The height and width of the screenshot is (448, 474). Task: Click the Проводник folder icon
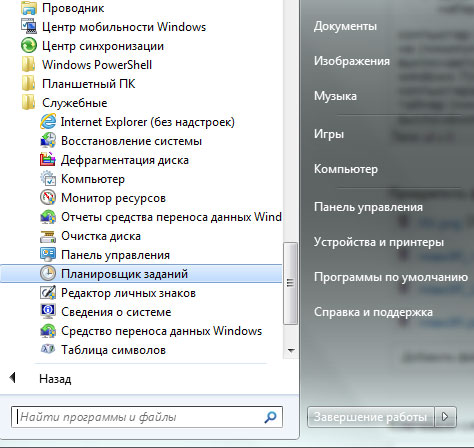(x=29, y=8)
